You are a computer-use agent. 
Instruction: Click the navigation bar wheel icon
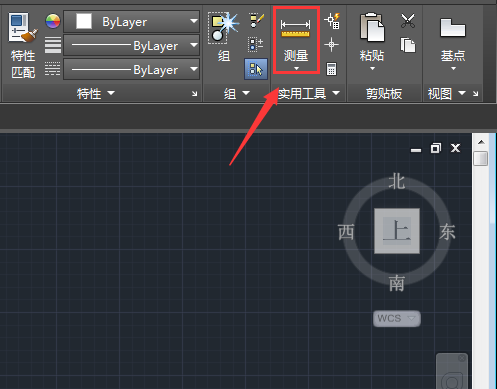tap(452, 380)
